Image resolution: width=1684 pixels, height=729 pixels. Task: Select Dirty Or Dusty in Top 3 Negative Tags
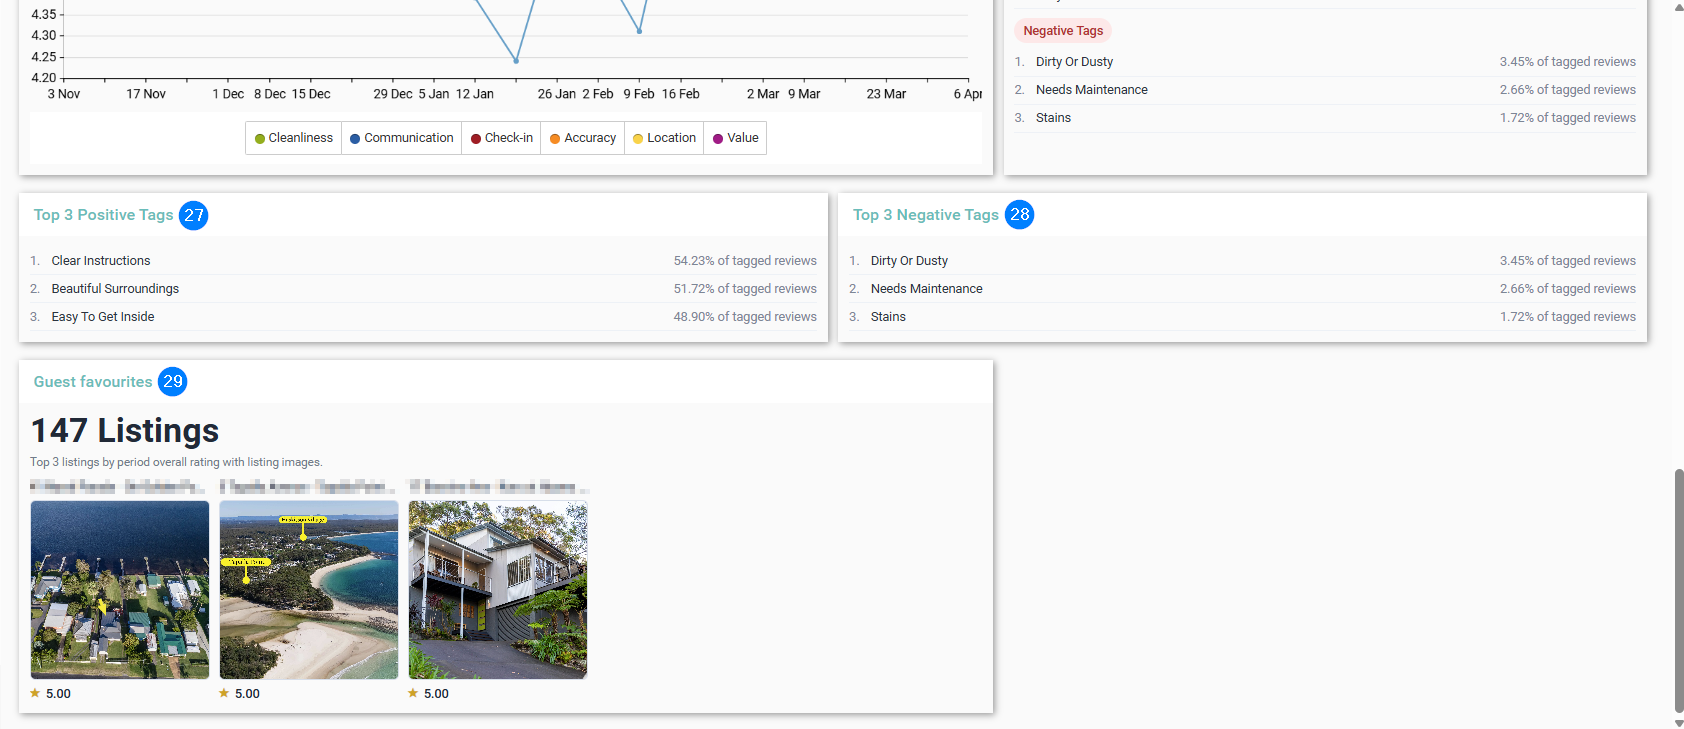pos(1243,261)
